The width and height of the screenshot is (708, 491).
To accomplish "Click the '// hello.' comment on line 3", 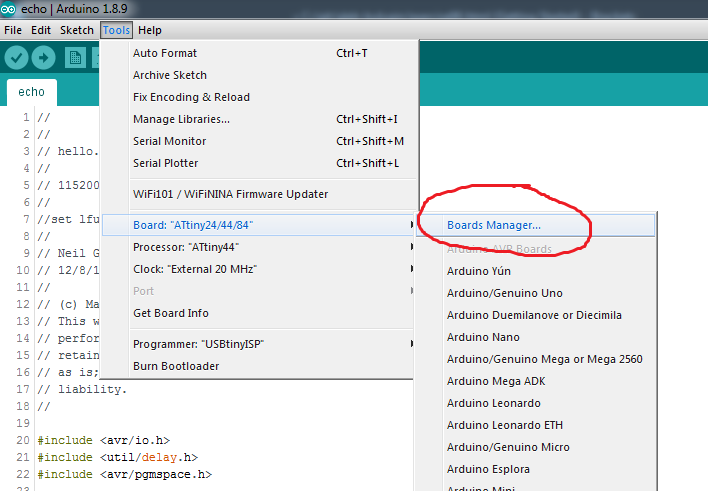I will pyautogui.click(x=68, y=151).
